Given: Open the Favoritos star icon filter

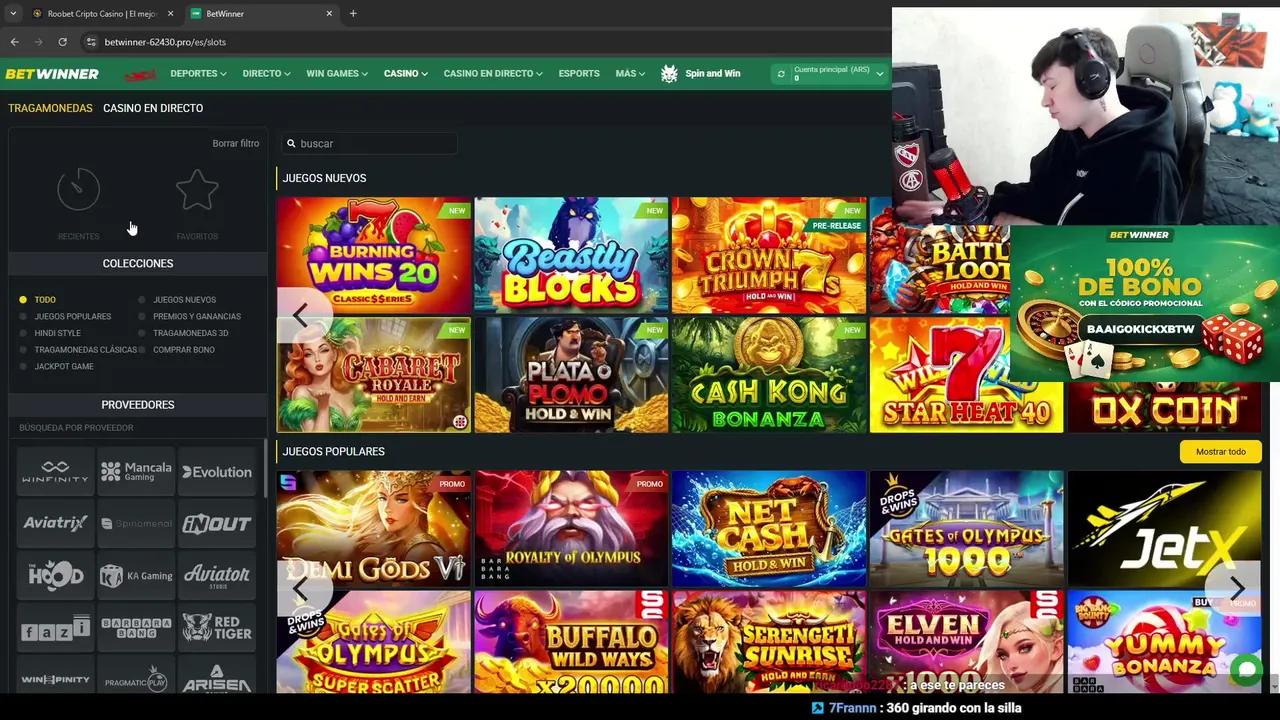Looking at the screenshot, I should pyautogui.click(x=197, y=190).
